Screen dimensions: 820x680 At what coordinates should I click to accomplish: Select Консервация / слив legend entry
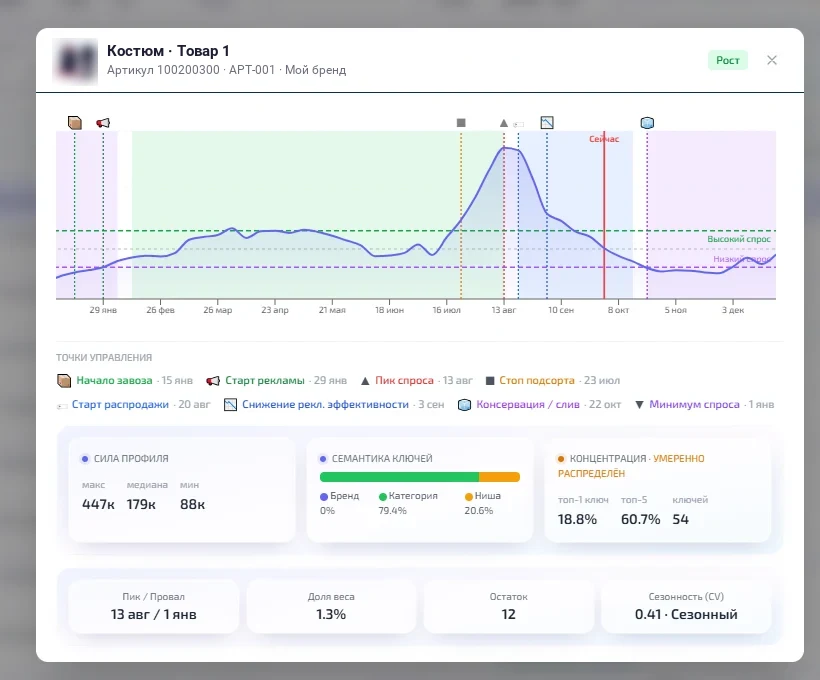point(539,405)
